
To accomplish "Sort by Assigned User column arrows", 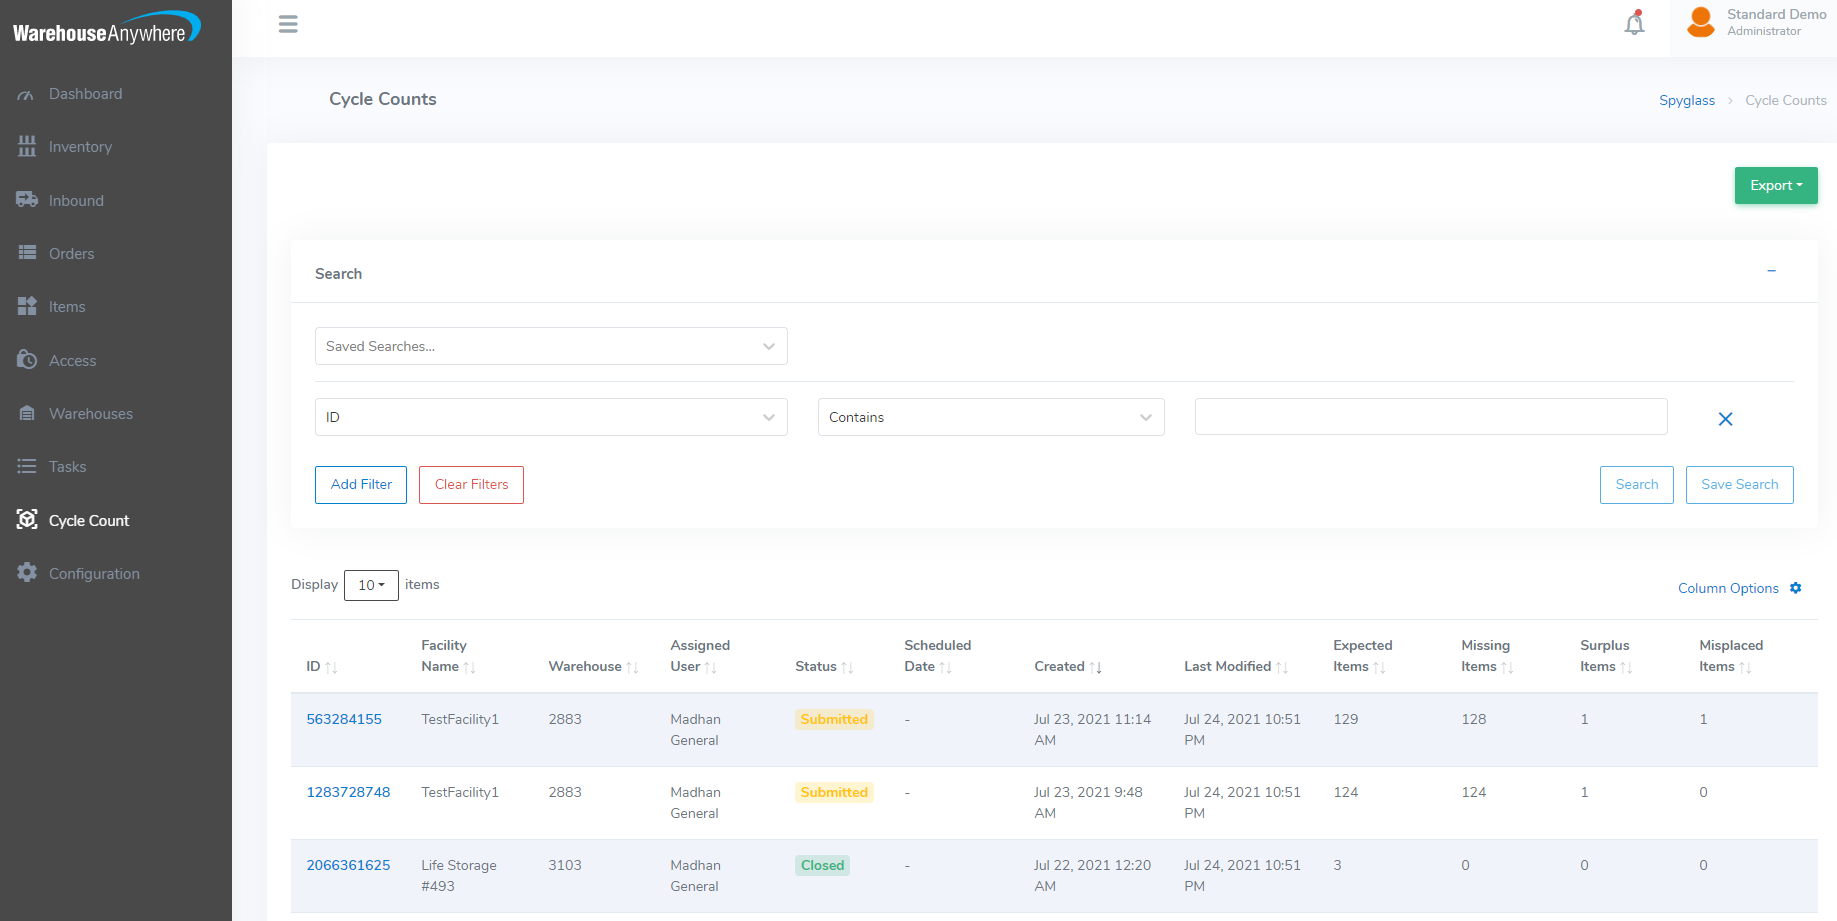I will 710,668.
